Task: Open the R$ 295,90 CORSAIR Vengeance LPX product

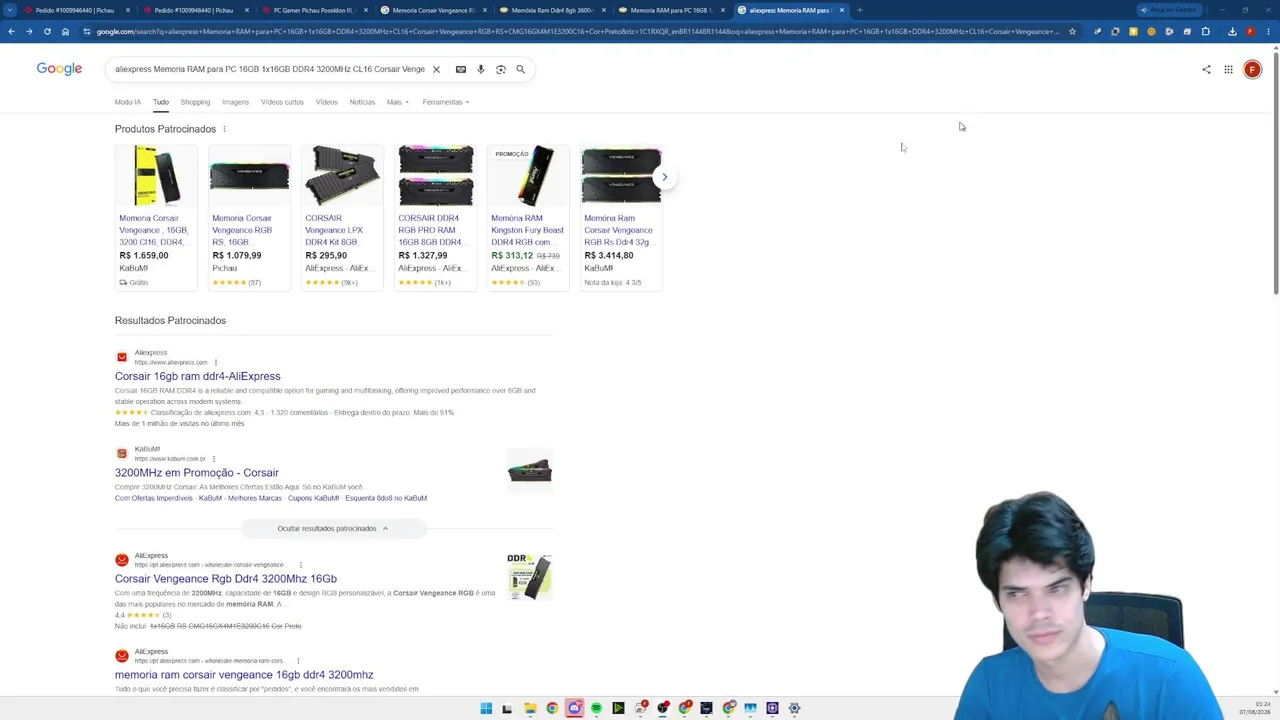Action: 342,217
